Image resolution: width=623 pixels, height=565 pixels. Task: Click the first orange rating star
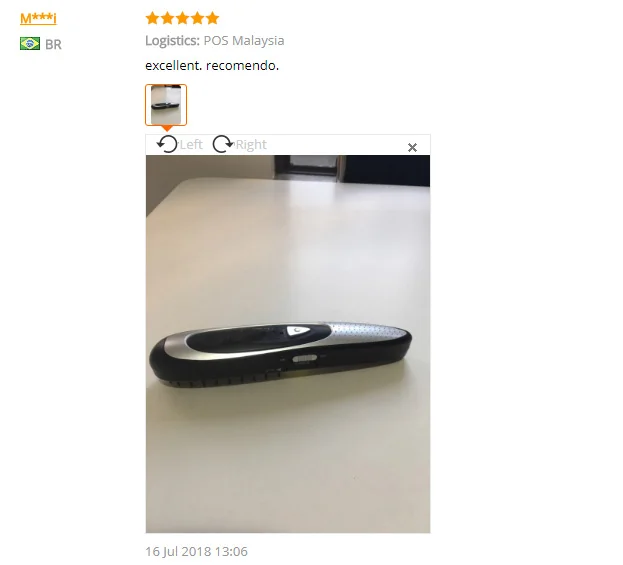(x=153, y=18)
